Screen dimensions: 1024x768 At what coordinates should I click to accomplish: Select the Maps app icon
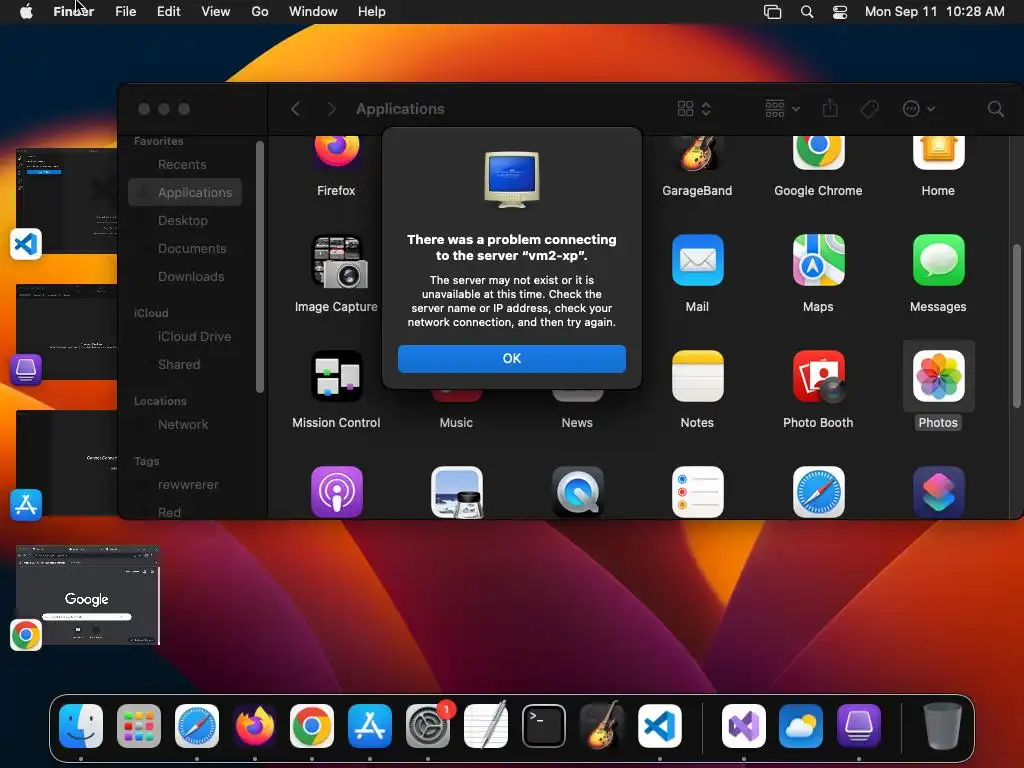818,260
